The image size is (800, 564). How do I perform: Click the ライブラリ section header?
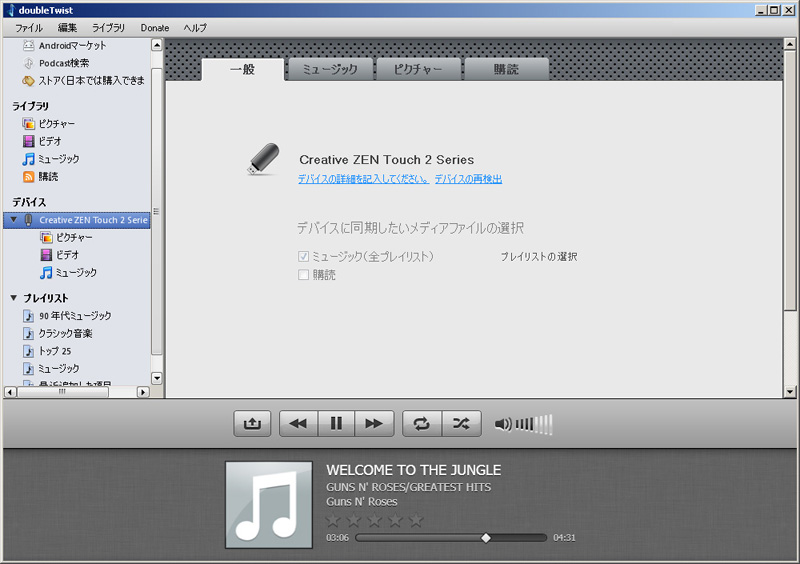click(31, 106)
